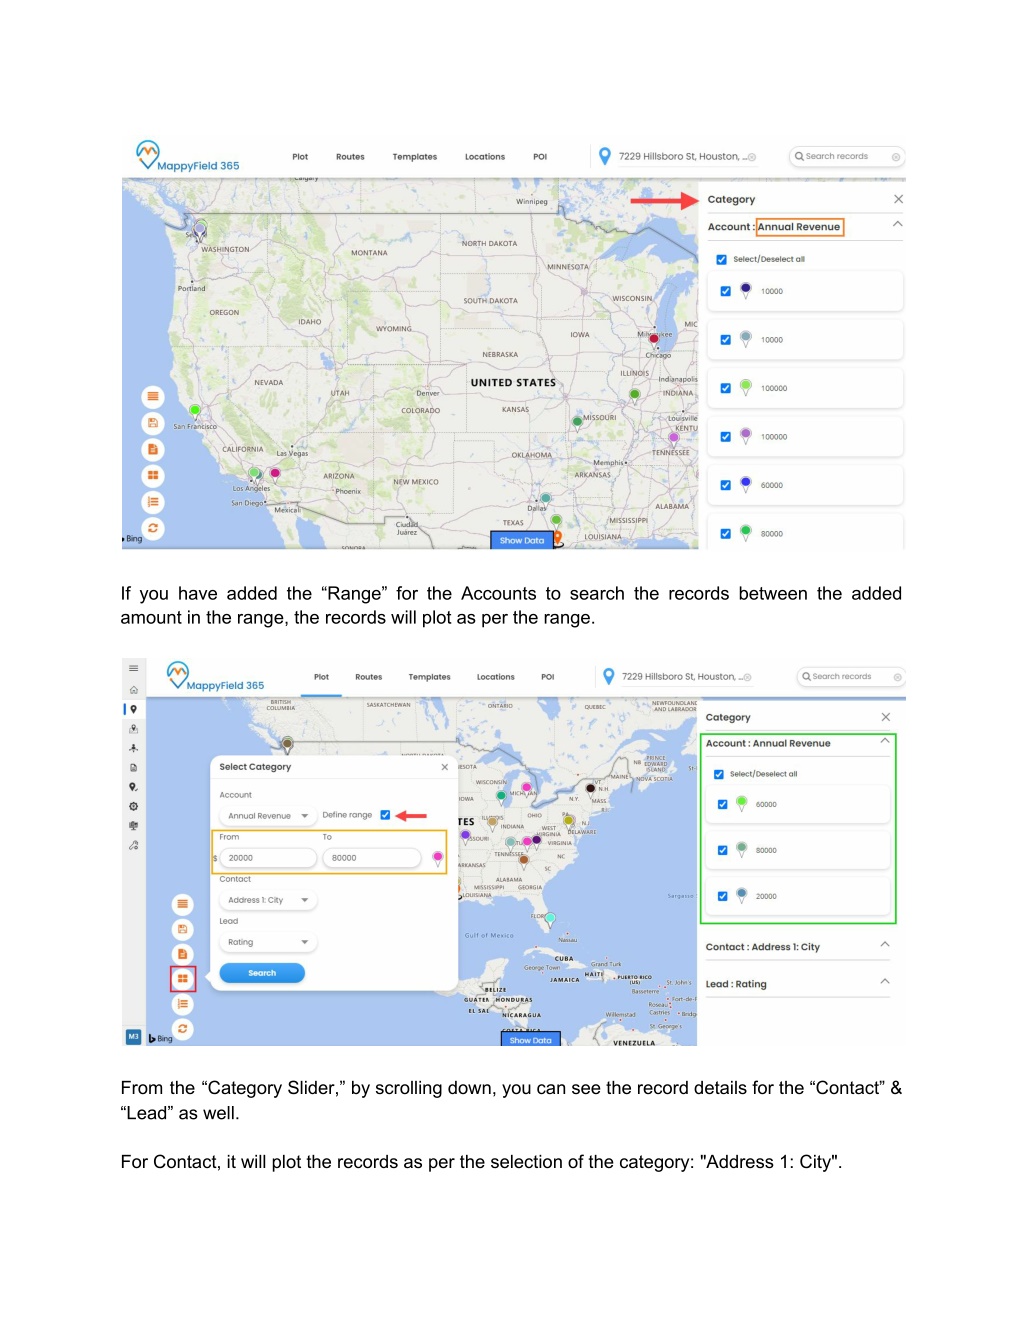
Task: Toggle Select/Deselect all in second screenshot
Action: point(719,774)
